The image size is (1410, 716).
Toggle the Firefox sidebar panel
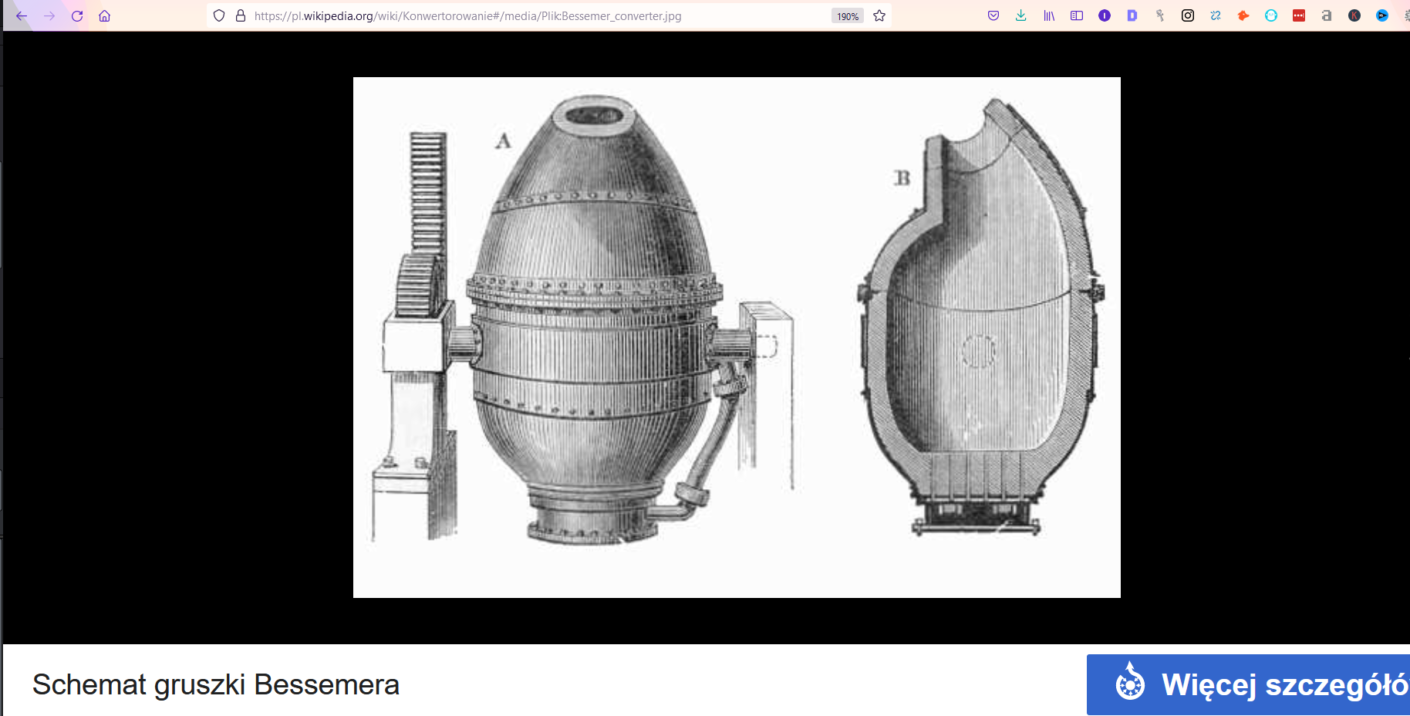[1076, 16]
